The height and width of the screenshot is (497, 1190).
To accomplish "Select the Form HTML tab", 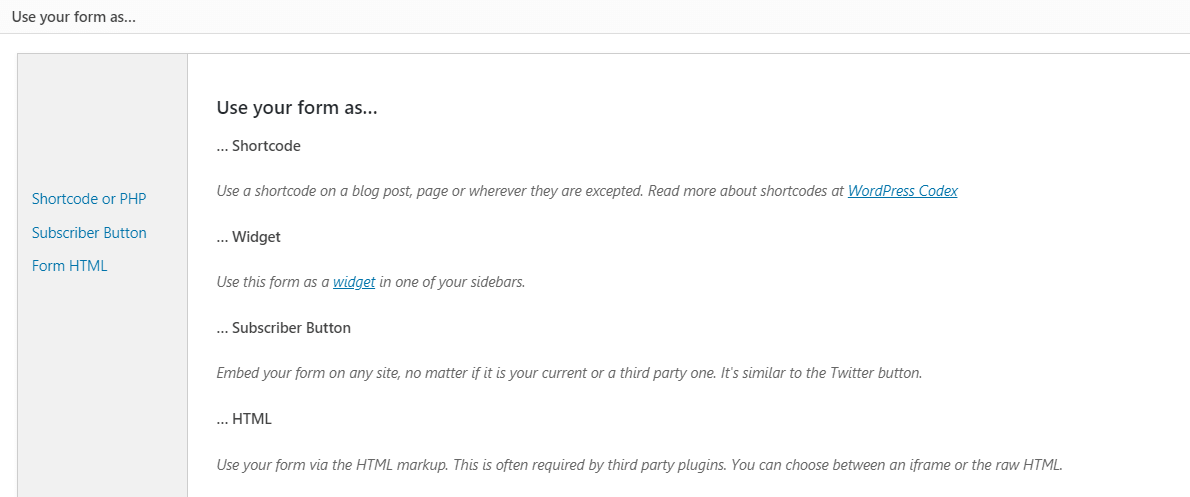I will coord(69,266).
